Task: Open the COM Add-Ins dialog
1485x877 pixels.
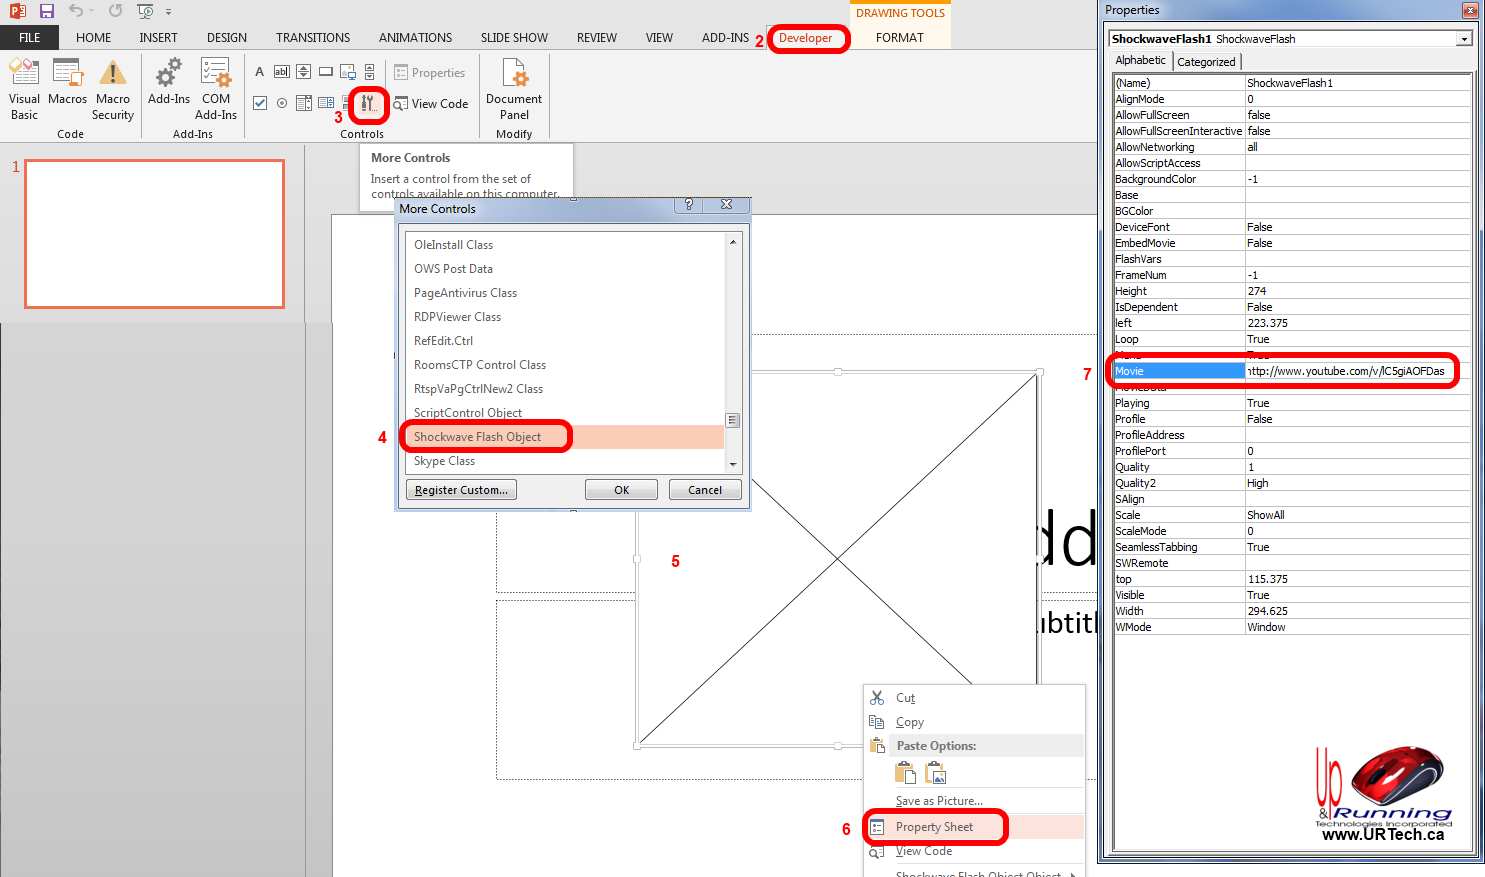Action: (x=216, y=88)
